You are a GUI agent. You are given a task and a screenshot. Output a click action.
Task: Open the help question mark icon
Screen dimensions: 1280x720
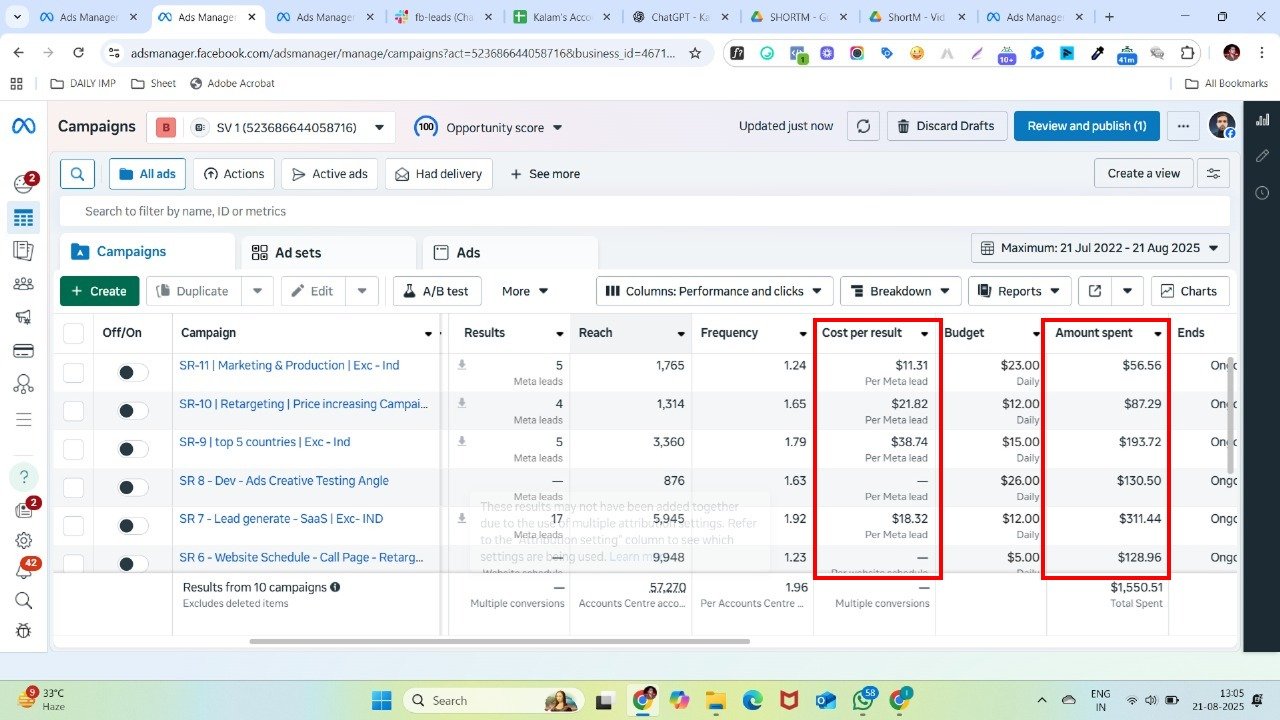tap(23, 476)
